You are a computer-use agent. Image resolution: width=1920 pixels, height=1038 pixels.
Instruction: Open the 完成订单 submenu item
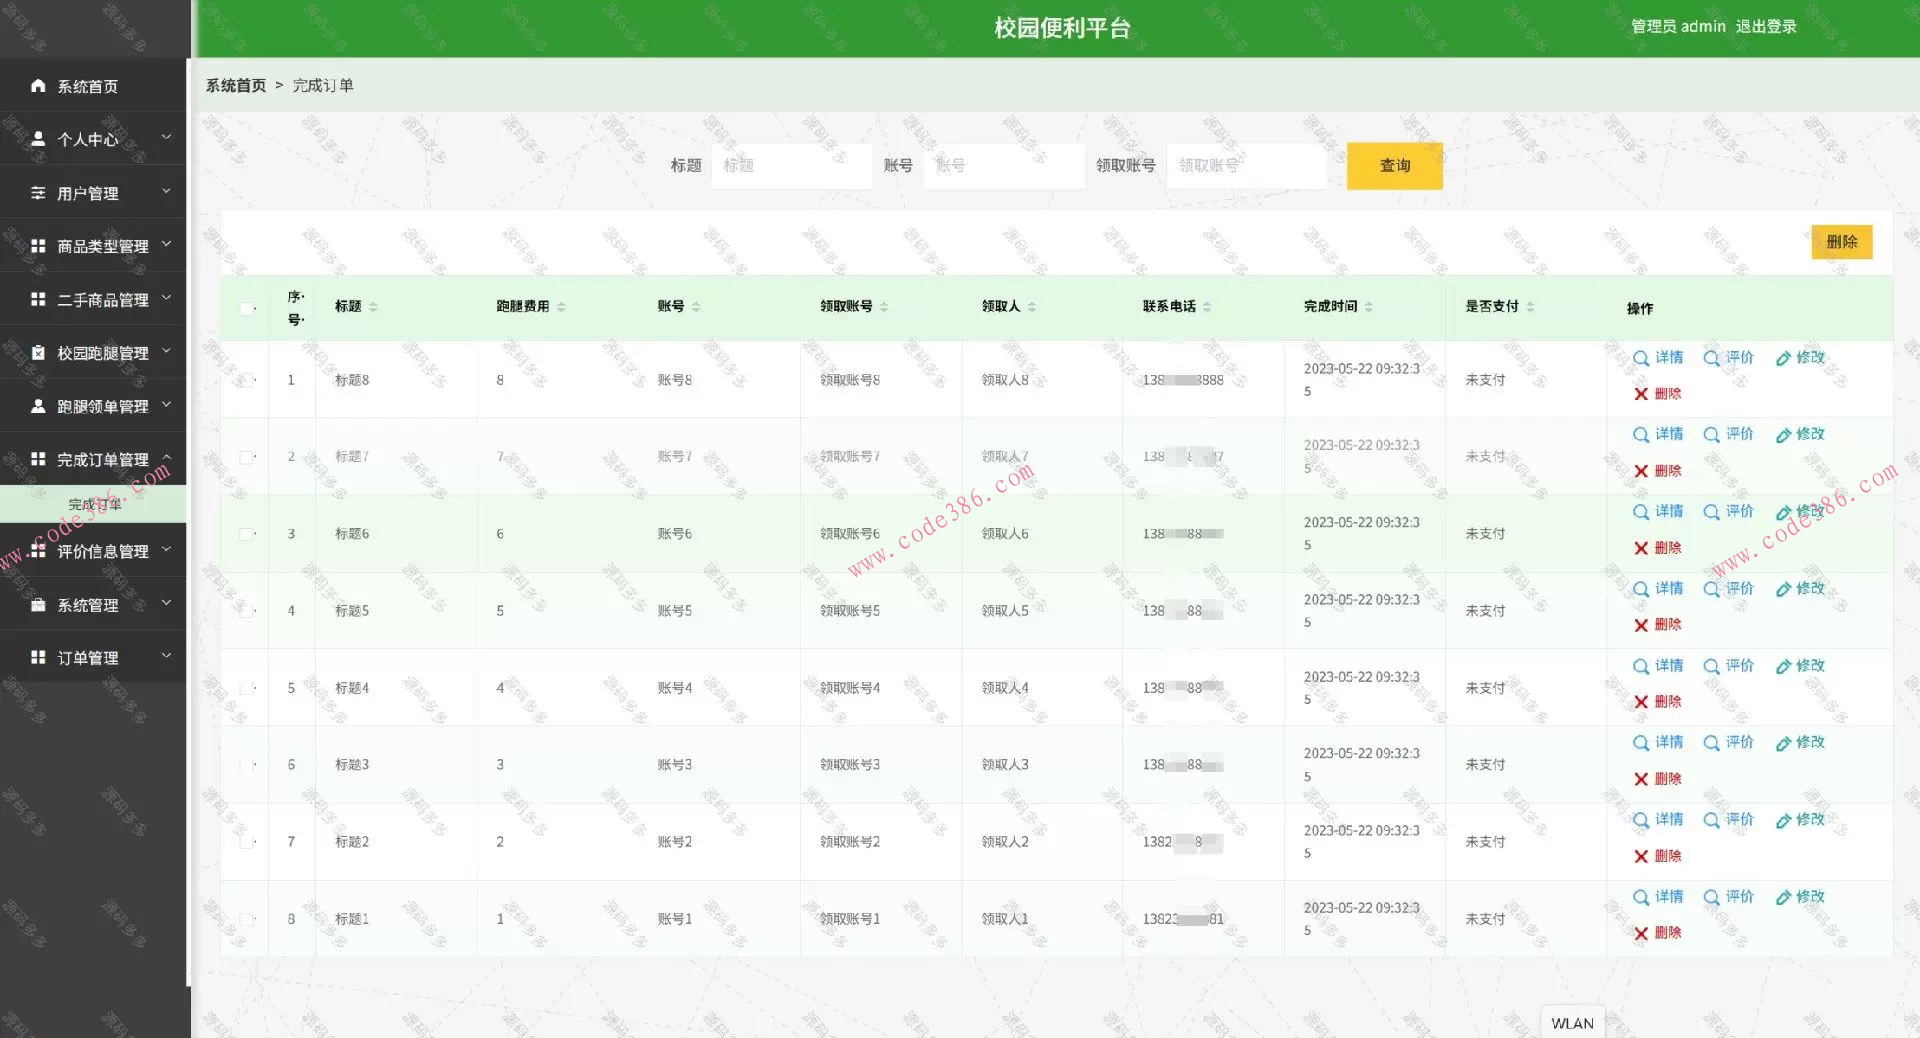[94, 504]
